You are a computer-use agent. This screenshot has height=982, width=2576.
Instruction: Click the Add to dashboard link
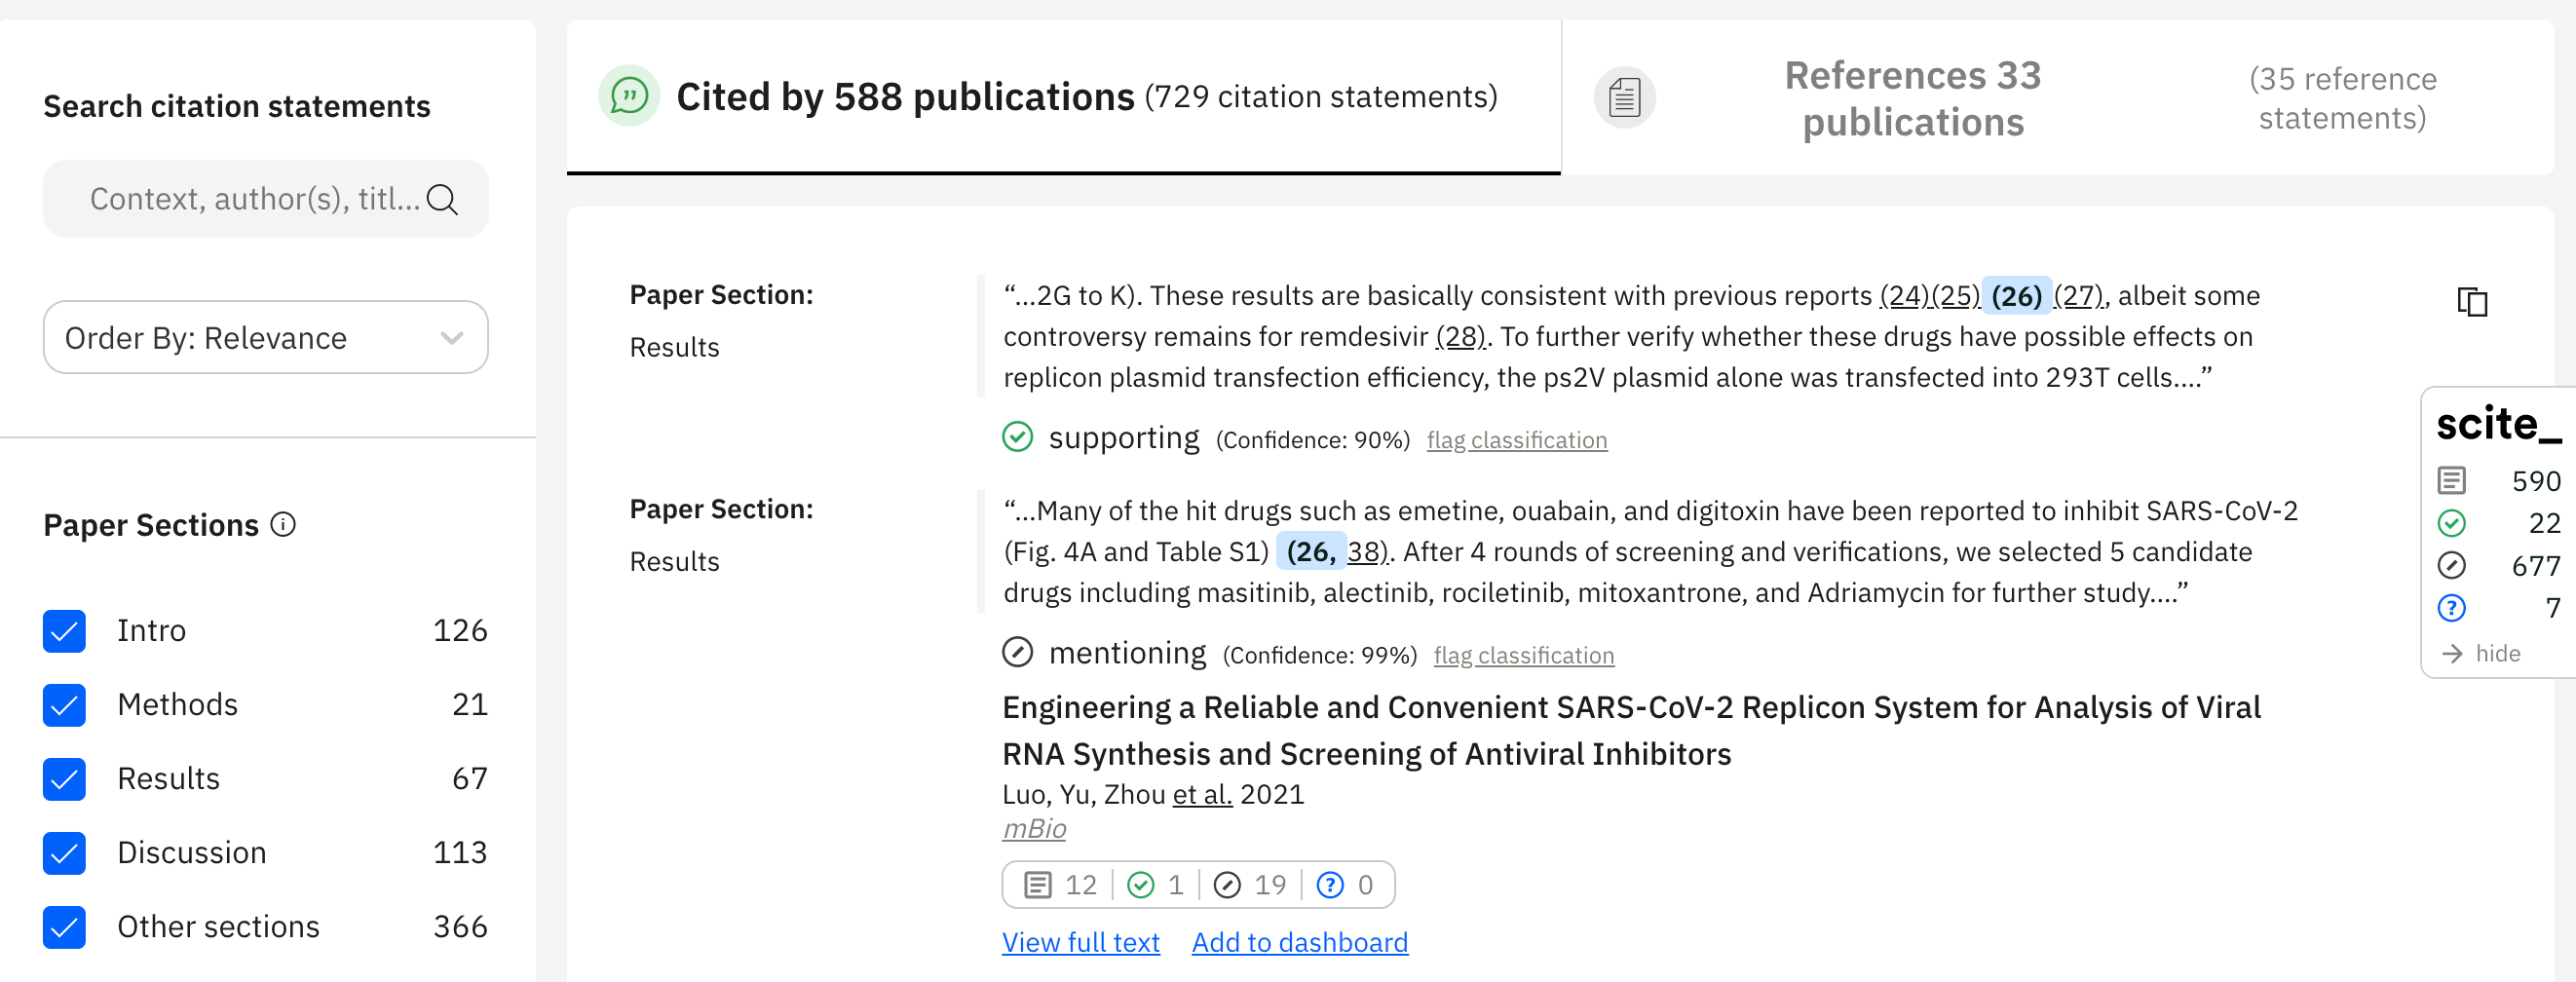(x=1299, y=942)
